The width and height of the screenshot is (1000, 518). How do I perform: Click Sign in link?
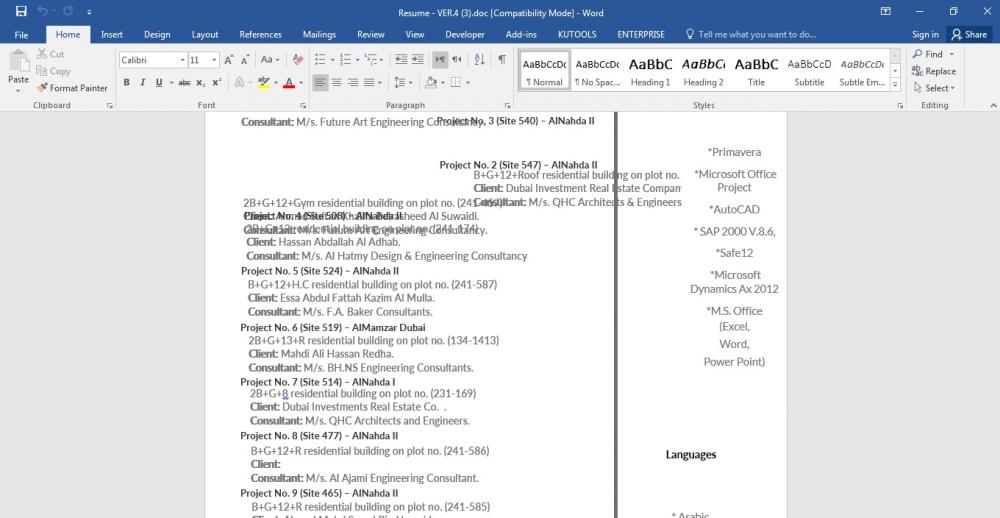point(925,34)
